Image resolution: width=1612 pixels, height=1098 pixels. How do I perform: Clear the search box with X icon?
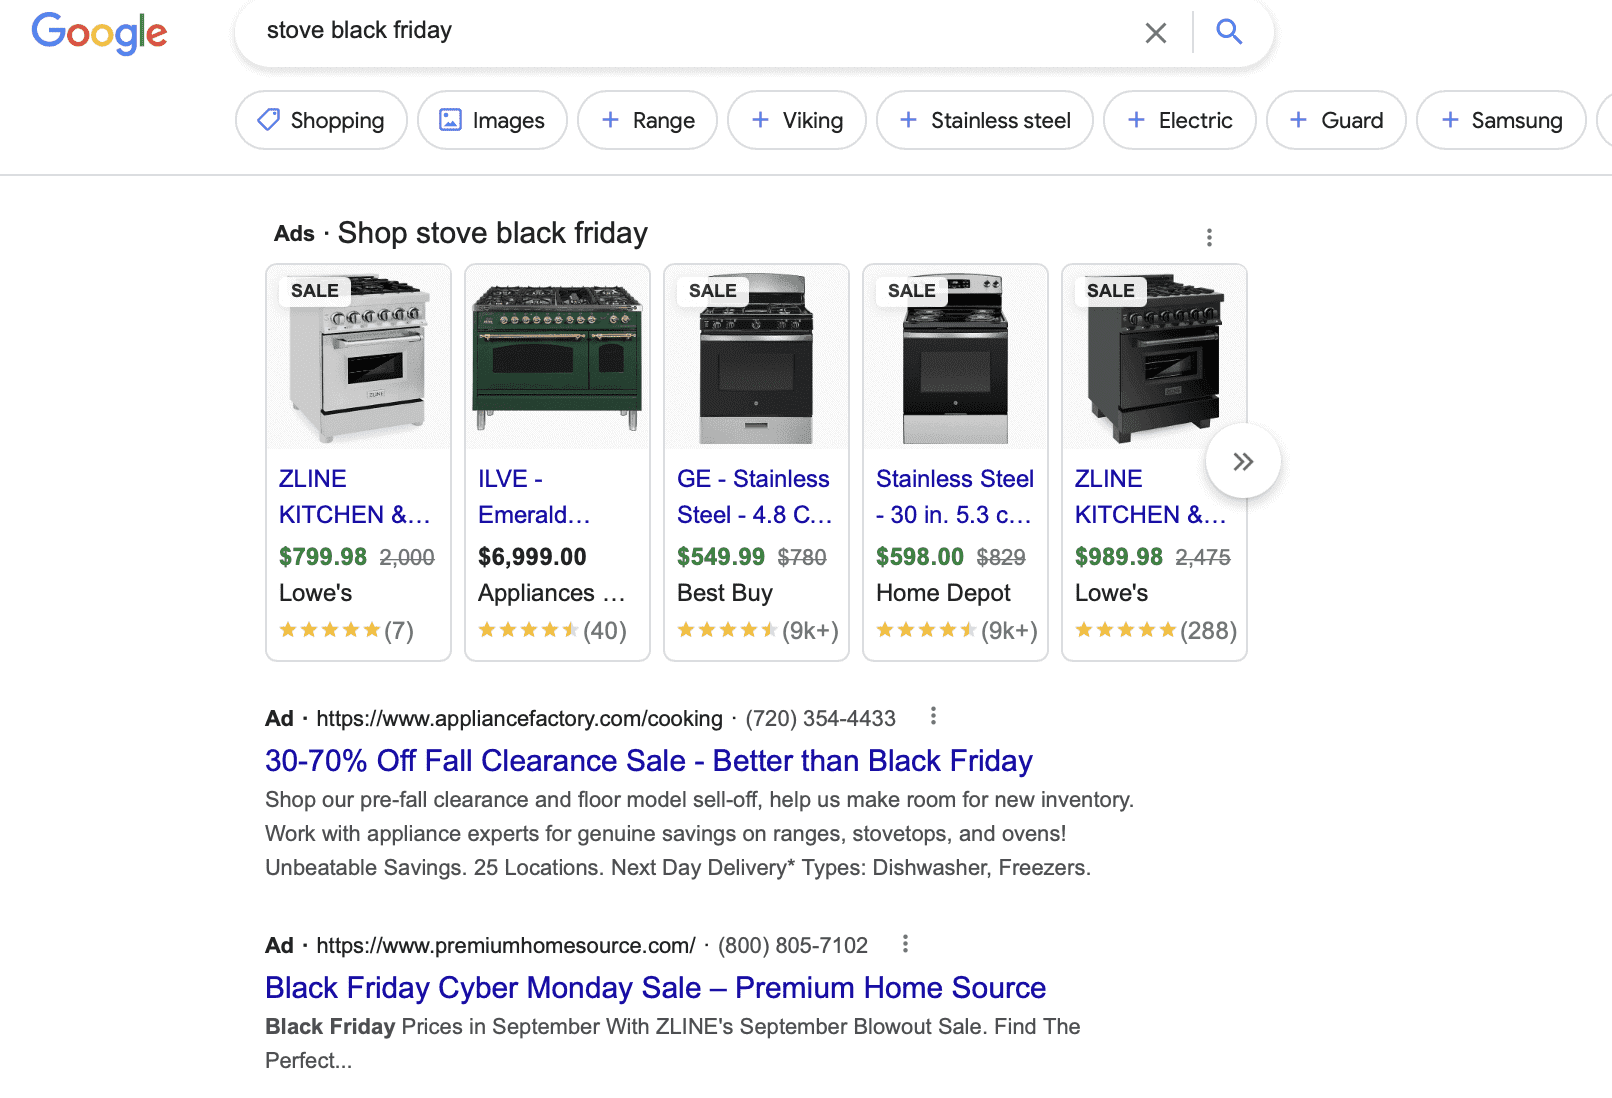[x=1155, y=33]
